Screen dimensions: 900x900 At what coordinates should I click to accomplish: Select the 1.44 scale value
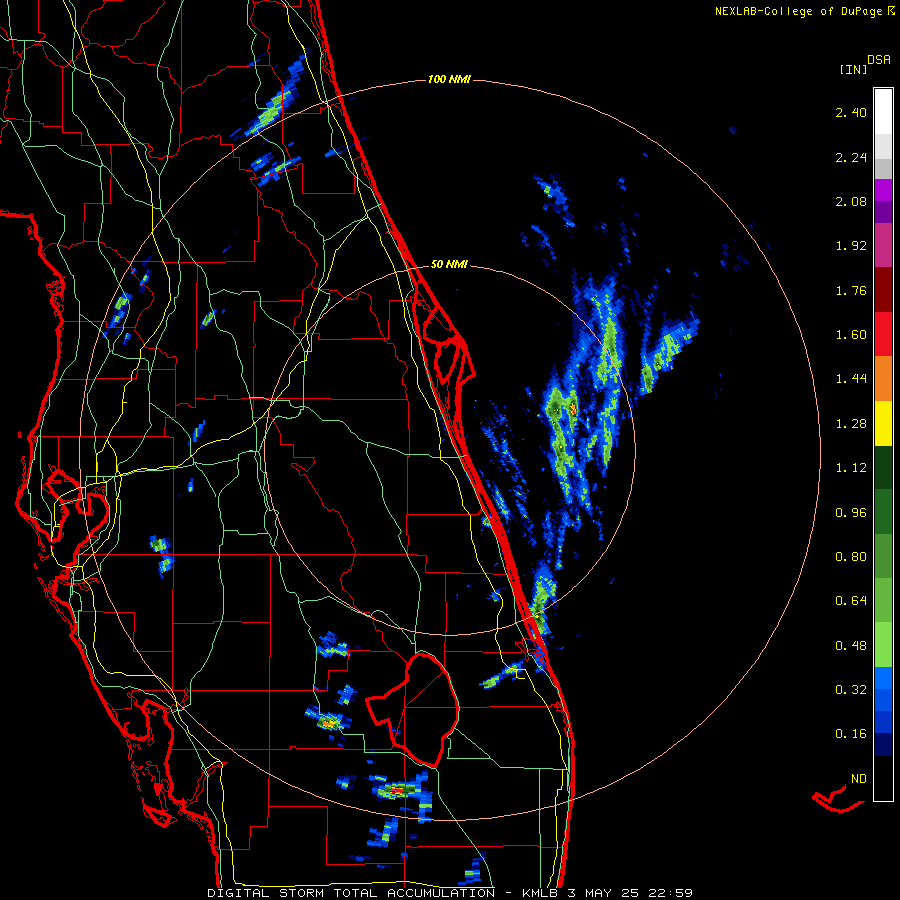pos(851,379)
